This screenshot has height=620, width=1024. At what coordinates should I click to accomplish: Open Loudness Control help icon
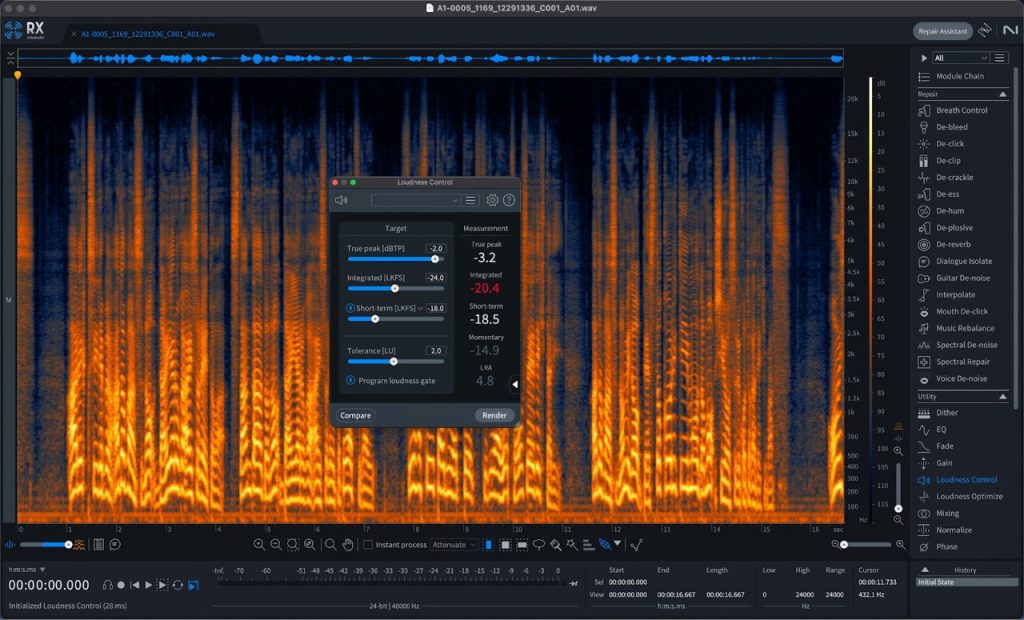tap(509, 200)
